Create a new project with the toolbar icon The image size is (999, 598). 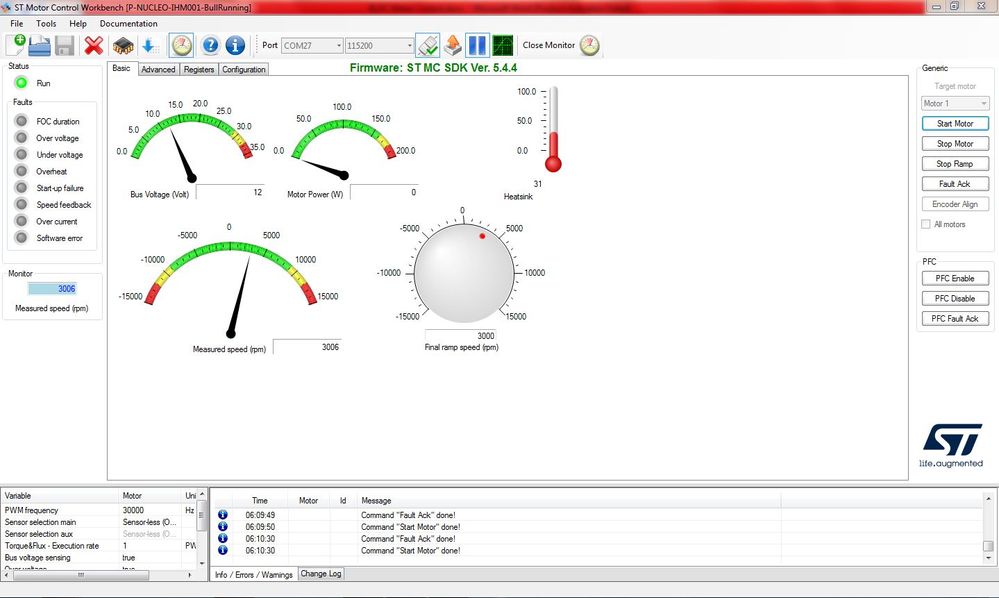pos(15,45)
